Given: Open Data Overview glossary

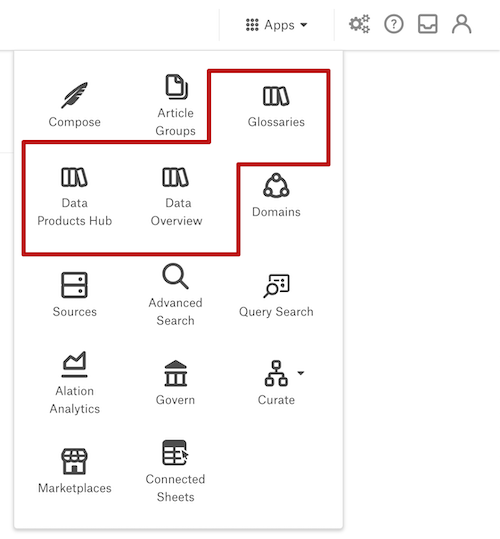Looking at the screenshot, I should tap(176, 197).
